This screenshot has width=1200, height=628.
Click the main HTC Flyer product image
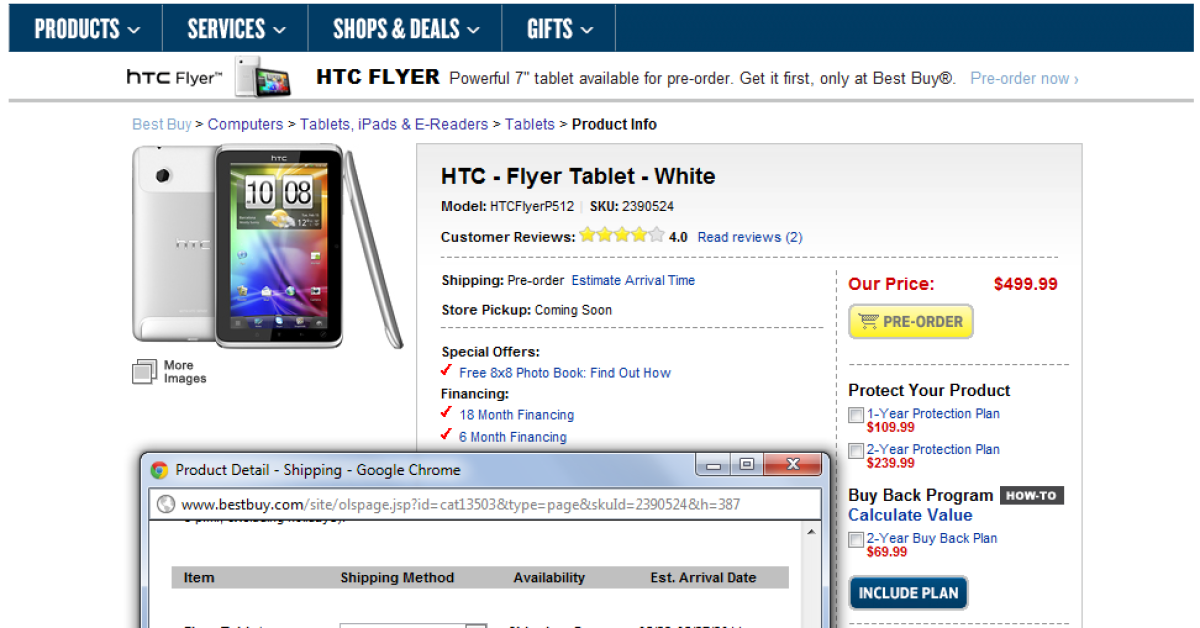[267, 245]
